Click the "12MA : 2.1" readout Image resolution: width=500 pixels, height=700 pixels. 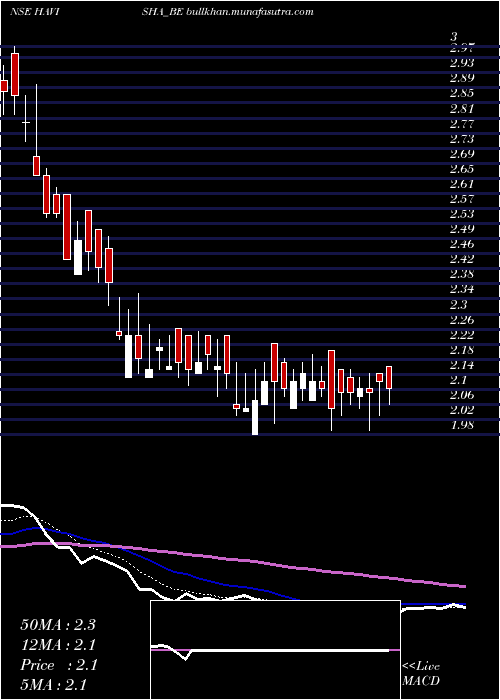tap(58, 645)
